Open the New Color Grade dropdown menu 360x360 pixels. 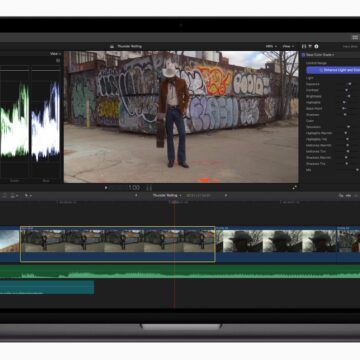pyautogui.click(x=320, y=55)
